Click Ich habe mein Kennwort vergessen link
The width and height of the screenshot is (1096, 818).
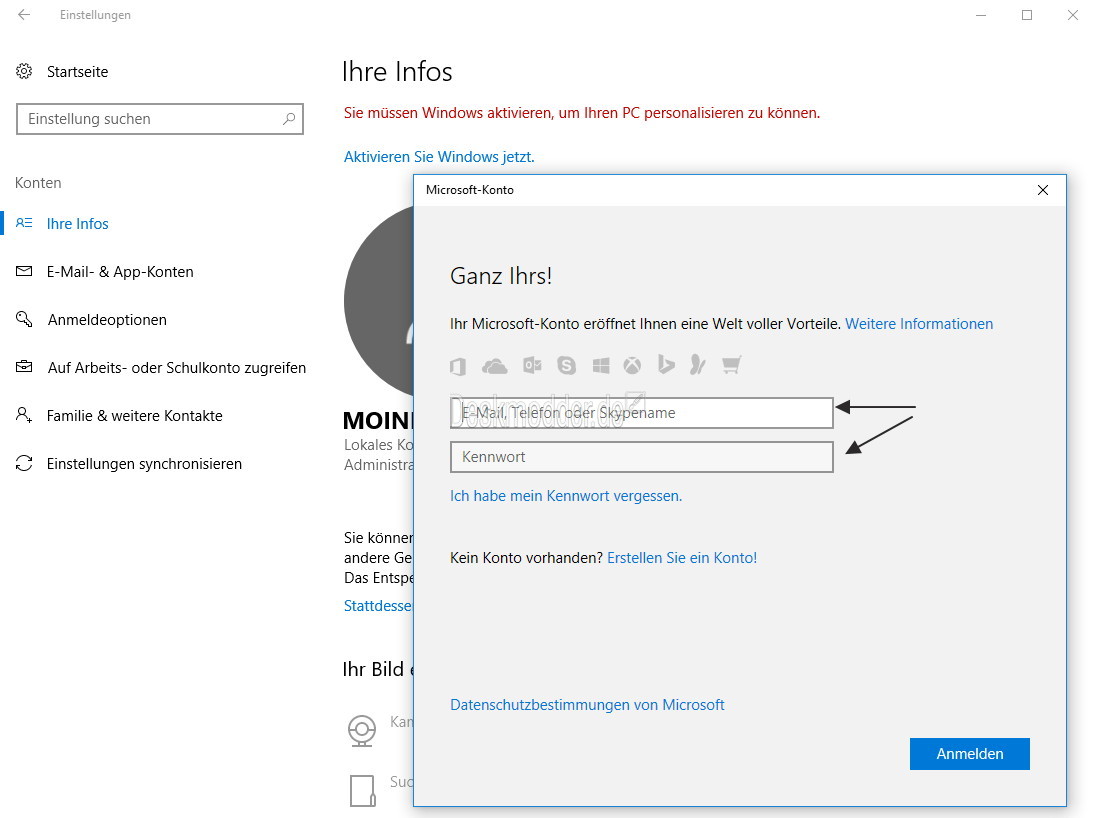[x=566, y=496]
